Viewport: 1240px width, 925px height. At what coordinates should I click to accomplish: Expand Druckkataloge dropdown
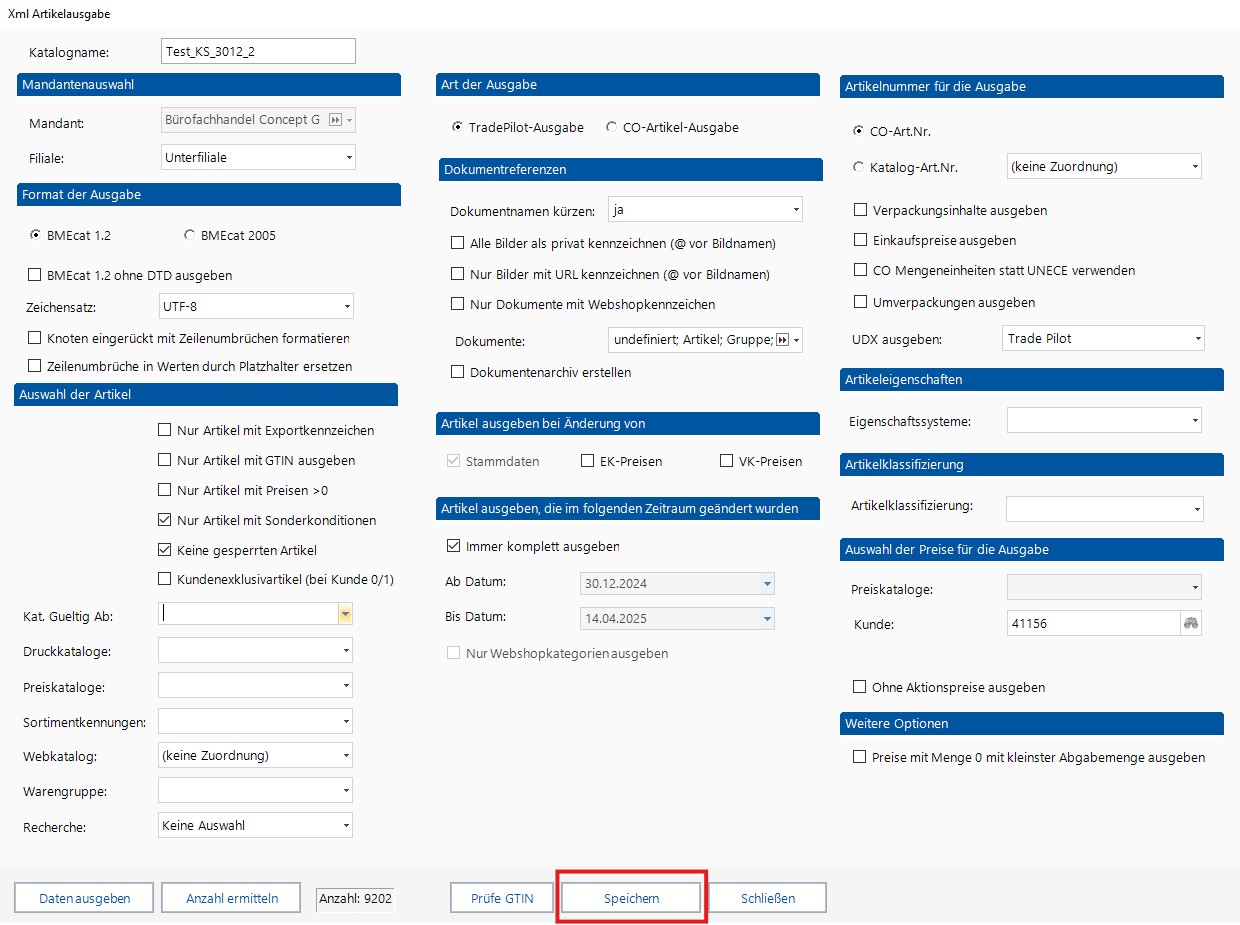pos(256,651)
